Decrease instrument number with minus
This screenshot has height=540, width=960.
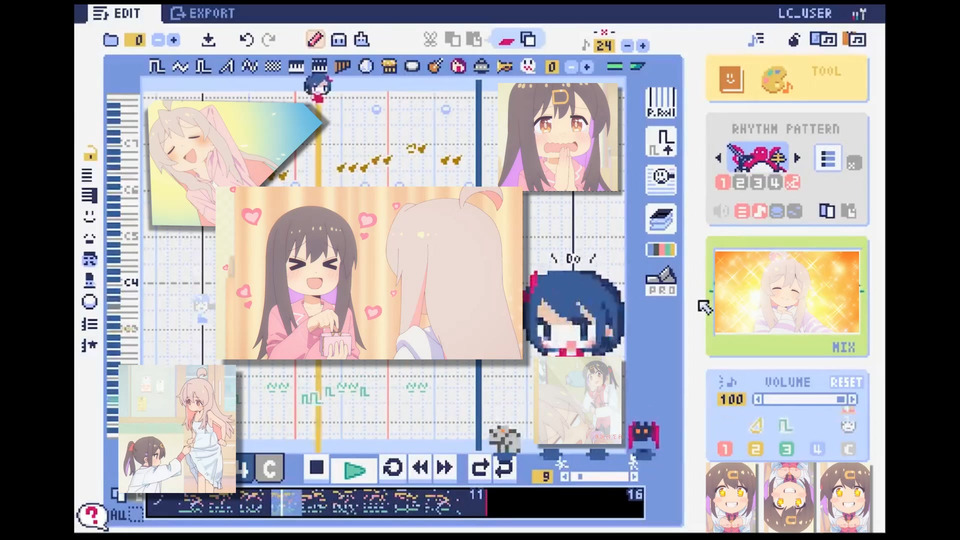tap(571, 67)
